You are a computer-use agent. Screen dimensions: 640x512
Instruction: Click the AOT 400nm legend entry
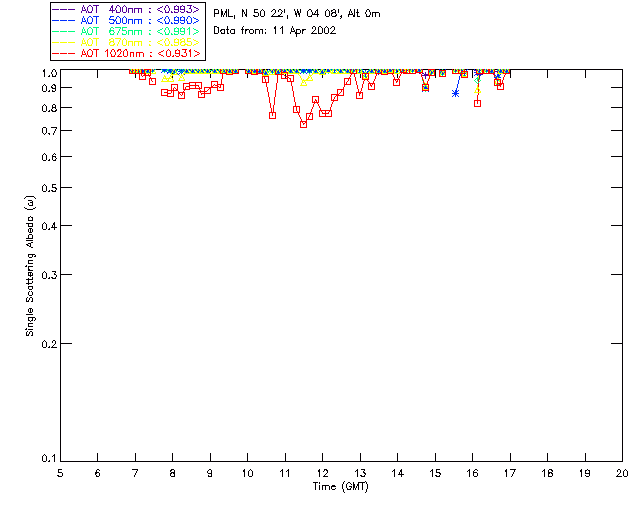(x=126, y=9)
